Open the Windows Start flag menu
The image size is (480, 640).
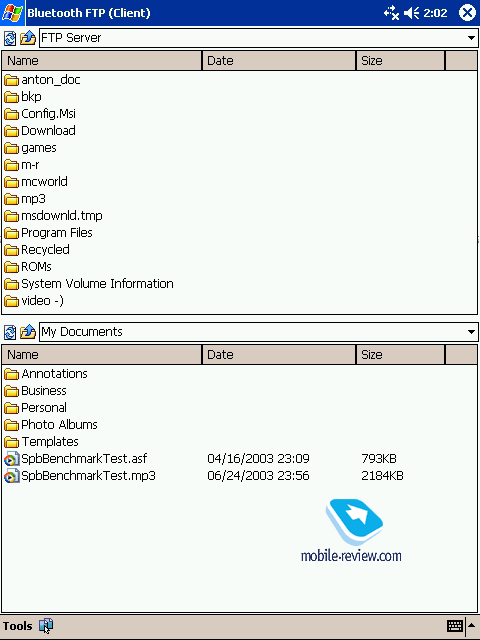click(12, 13)
